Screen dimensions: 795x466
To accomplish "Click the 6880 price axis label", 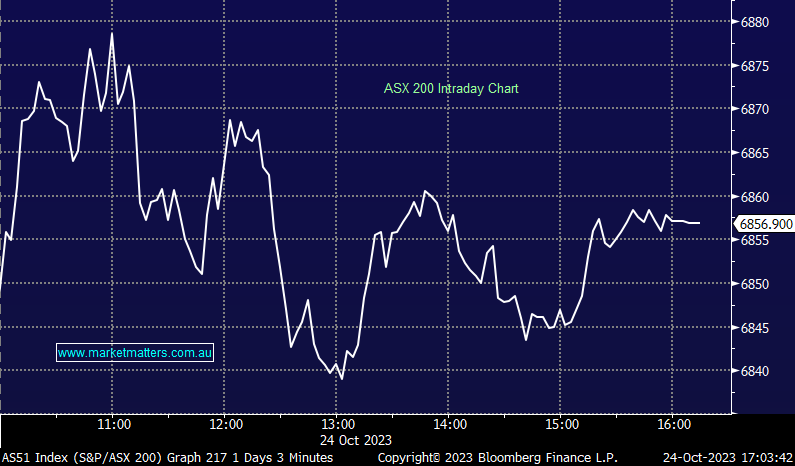I will point(756,22).
